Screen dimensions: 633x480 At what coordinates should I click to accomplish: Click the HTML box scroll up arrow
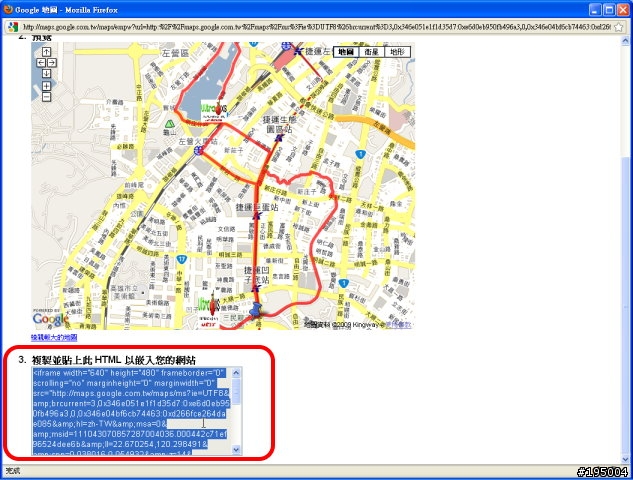coord(237,373)
